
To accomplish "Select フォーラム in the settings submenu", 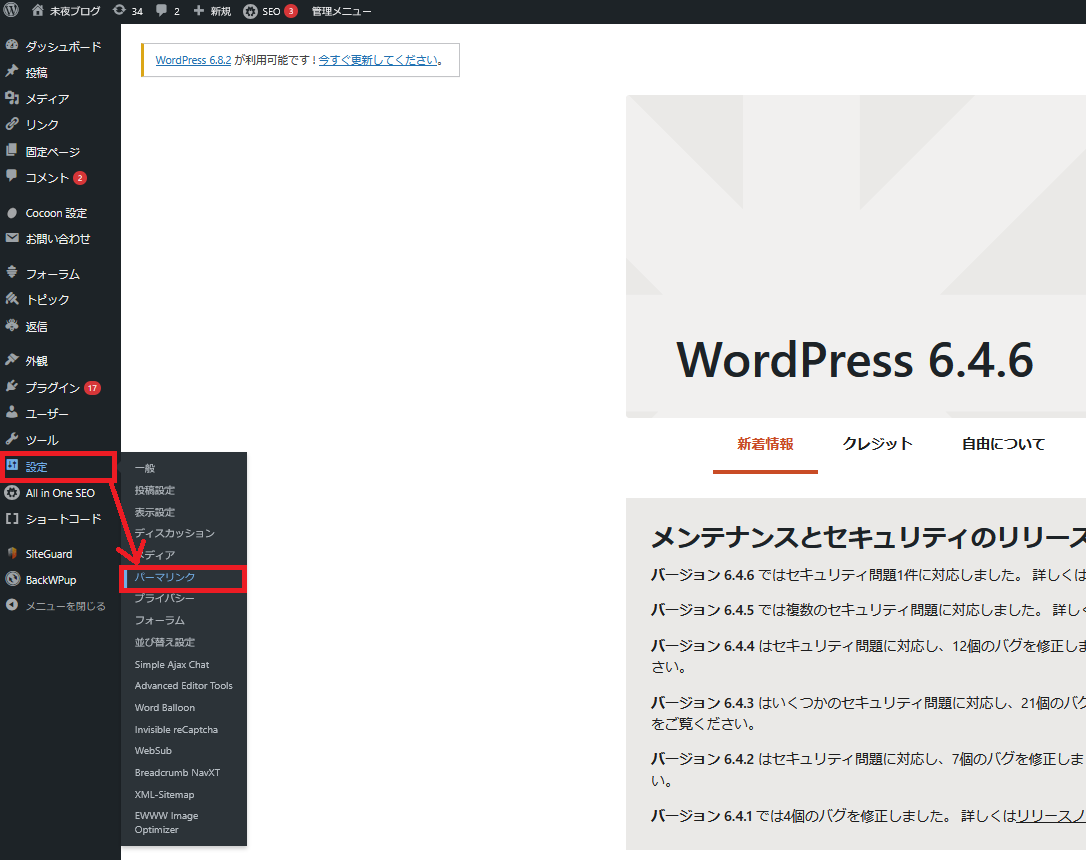I will [x=159, y=620].
